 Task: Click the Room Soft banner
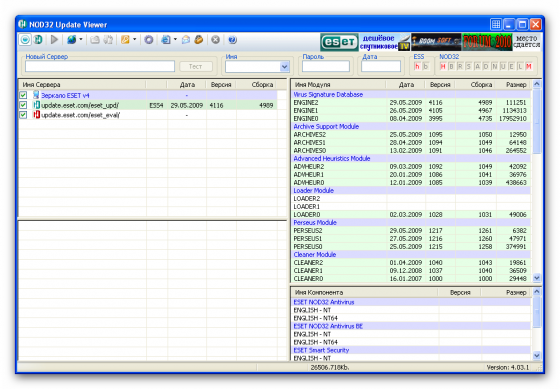tap(436, 42)
